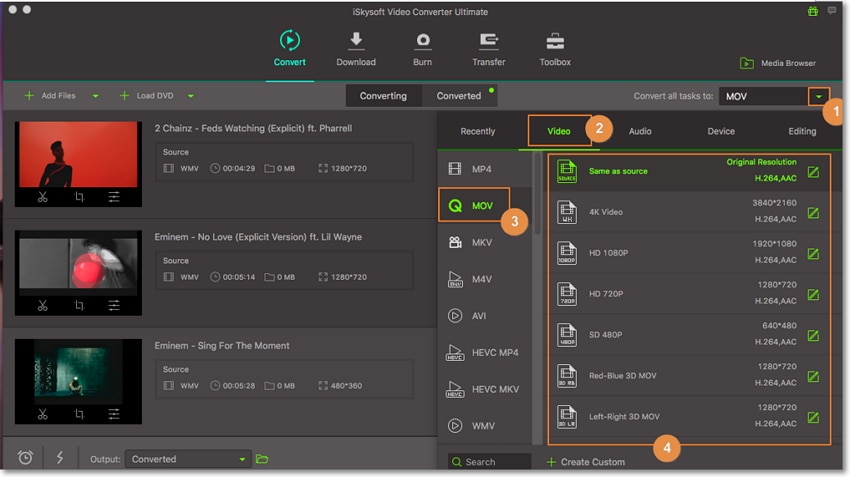Select the Audio format tab

[x=640, y=131]
